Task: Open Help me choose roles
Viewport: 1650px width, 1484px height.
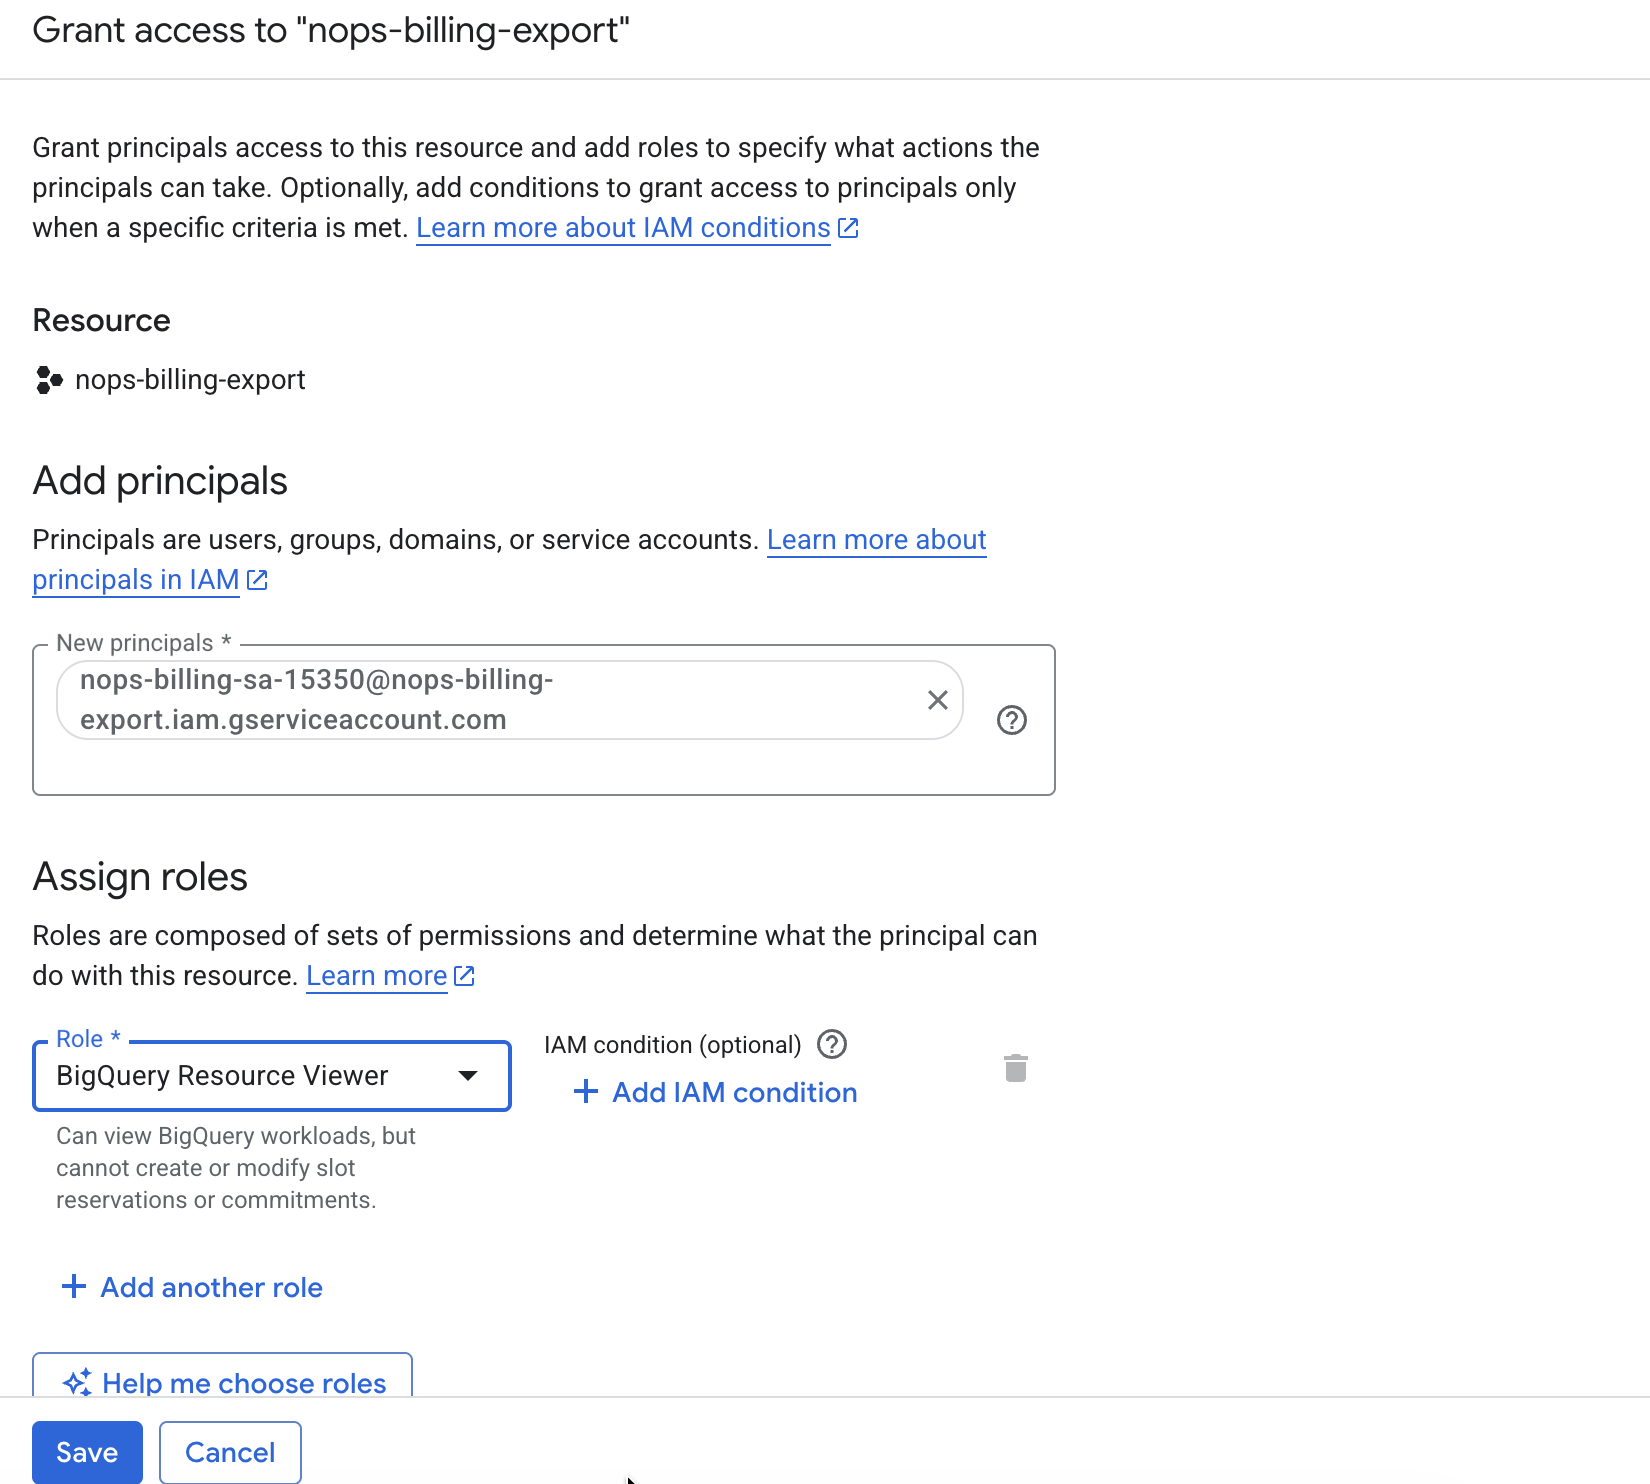Action: (222, 1382)
